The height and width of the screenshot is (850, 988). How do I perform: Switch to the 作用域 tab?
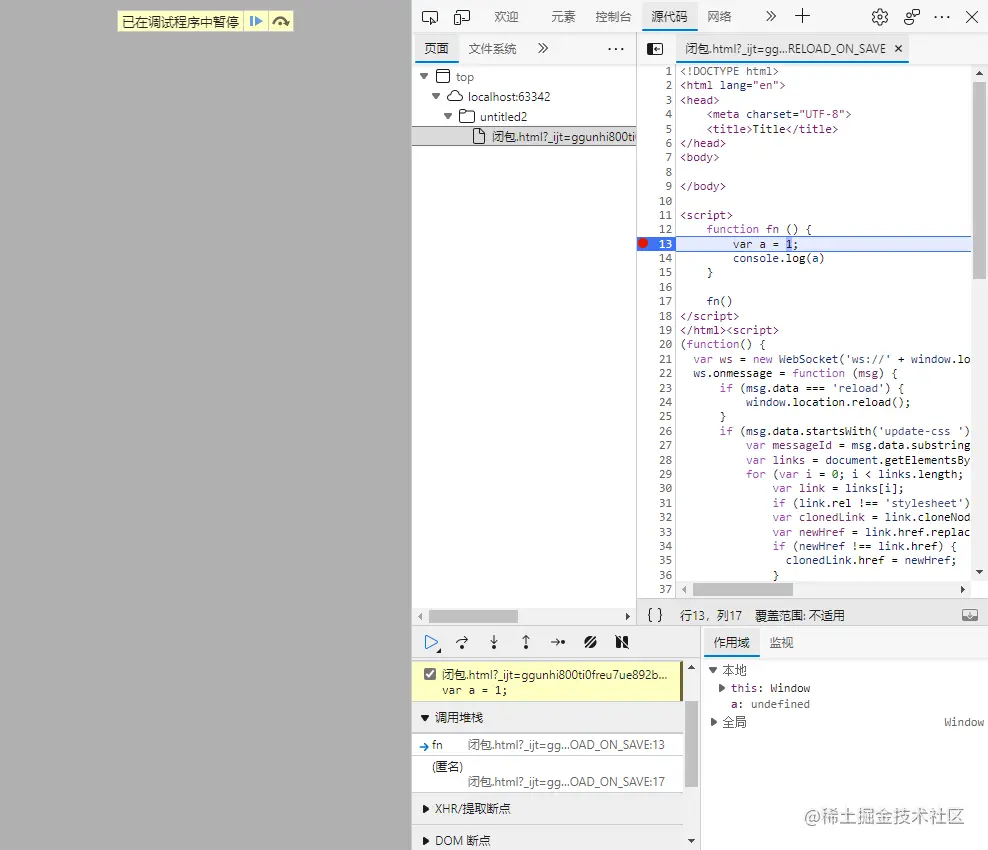click(x=732, y=643)
